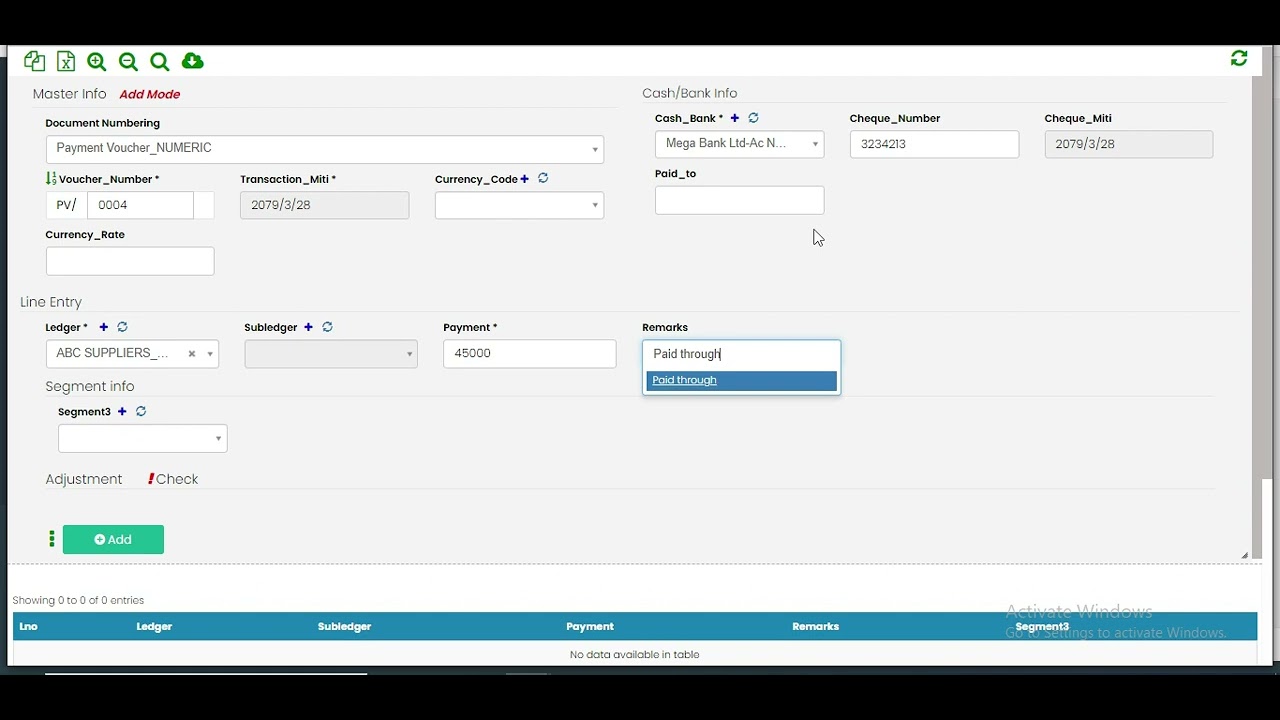Click the vertical scrollbar on the form
Screen dimensions: 1280x720
(x=1258, y=318)
